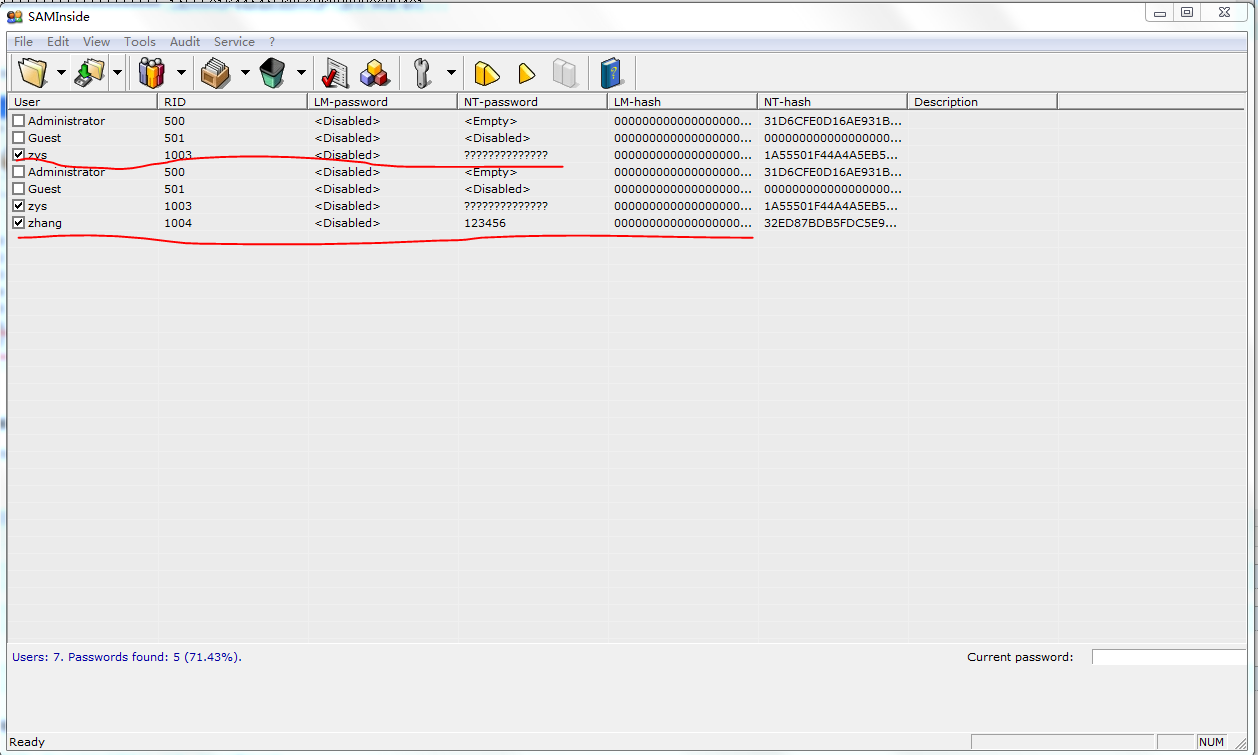Click the colored cubes attack icon
This screenshot has width=1258, height=755.
coord(375,73)
